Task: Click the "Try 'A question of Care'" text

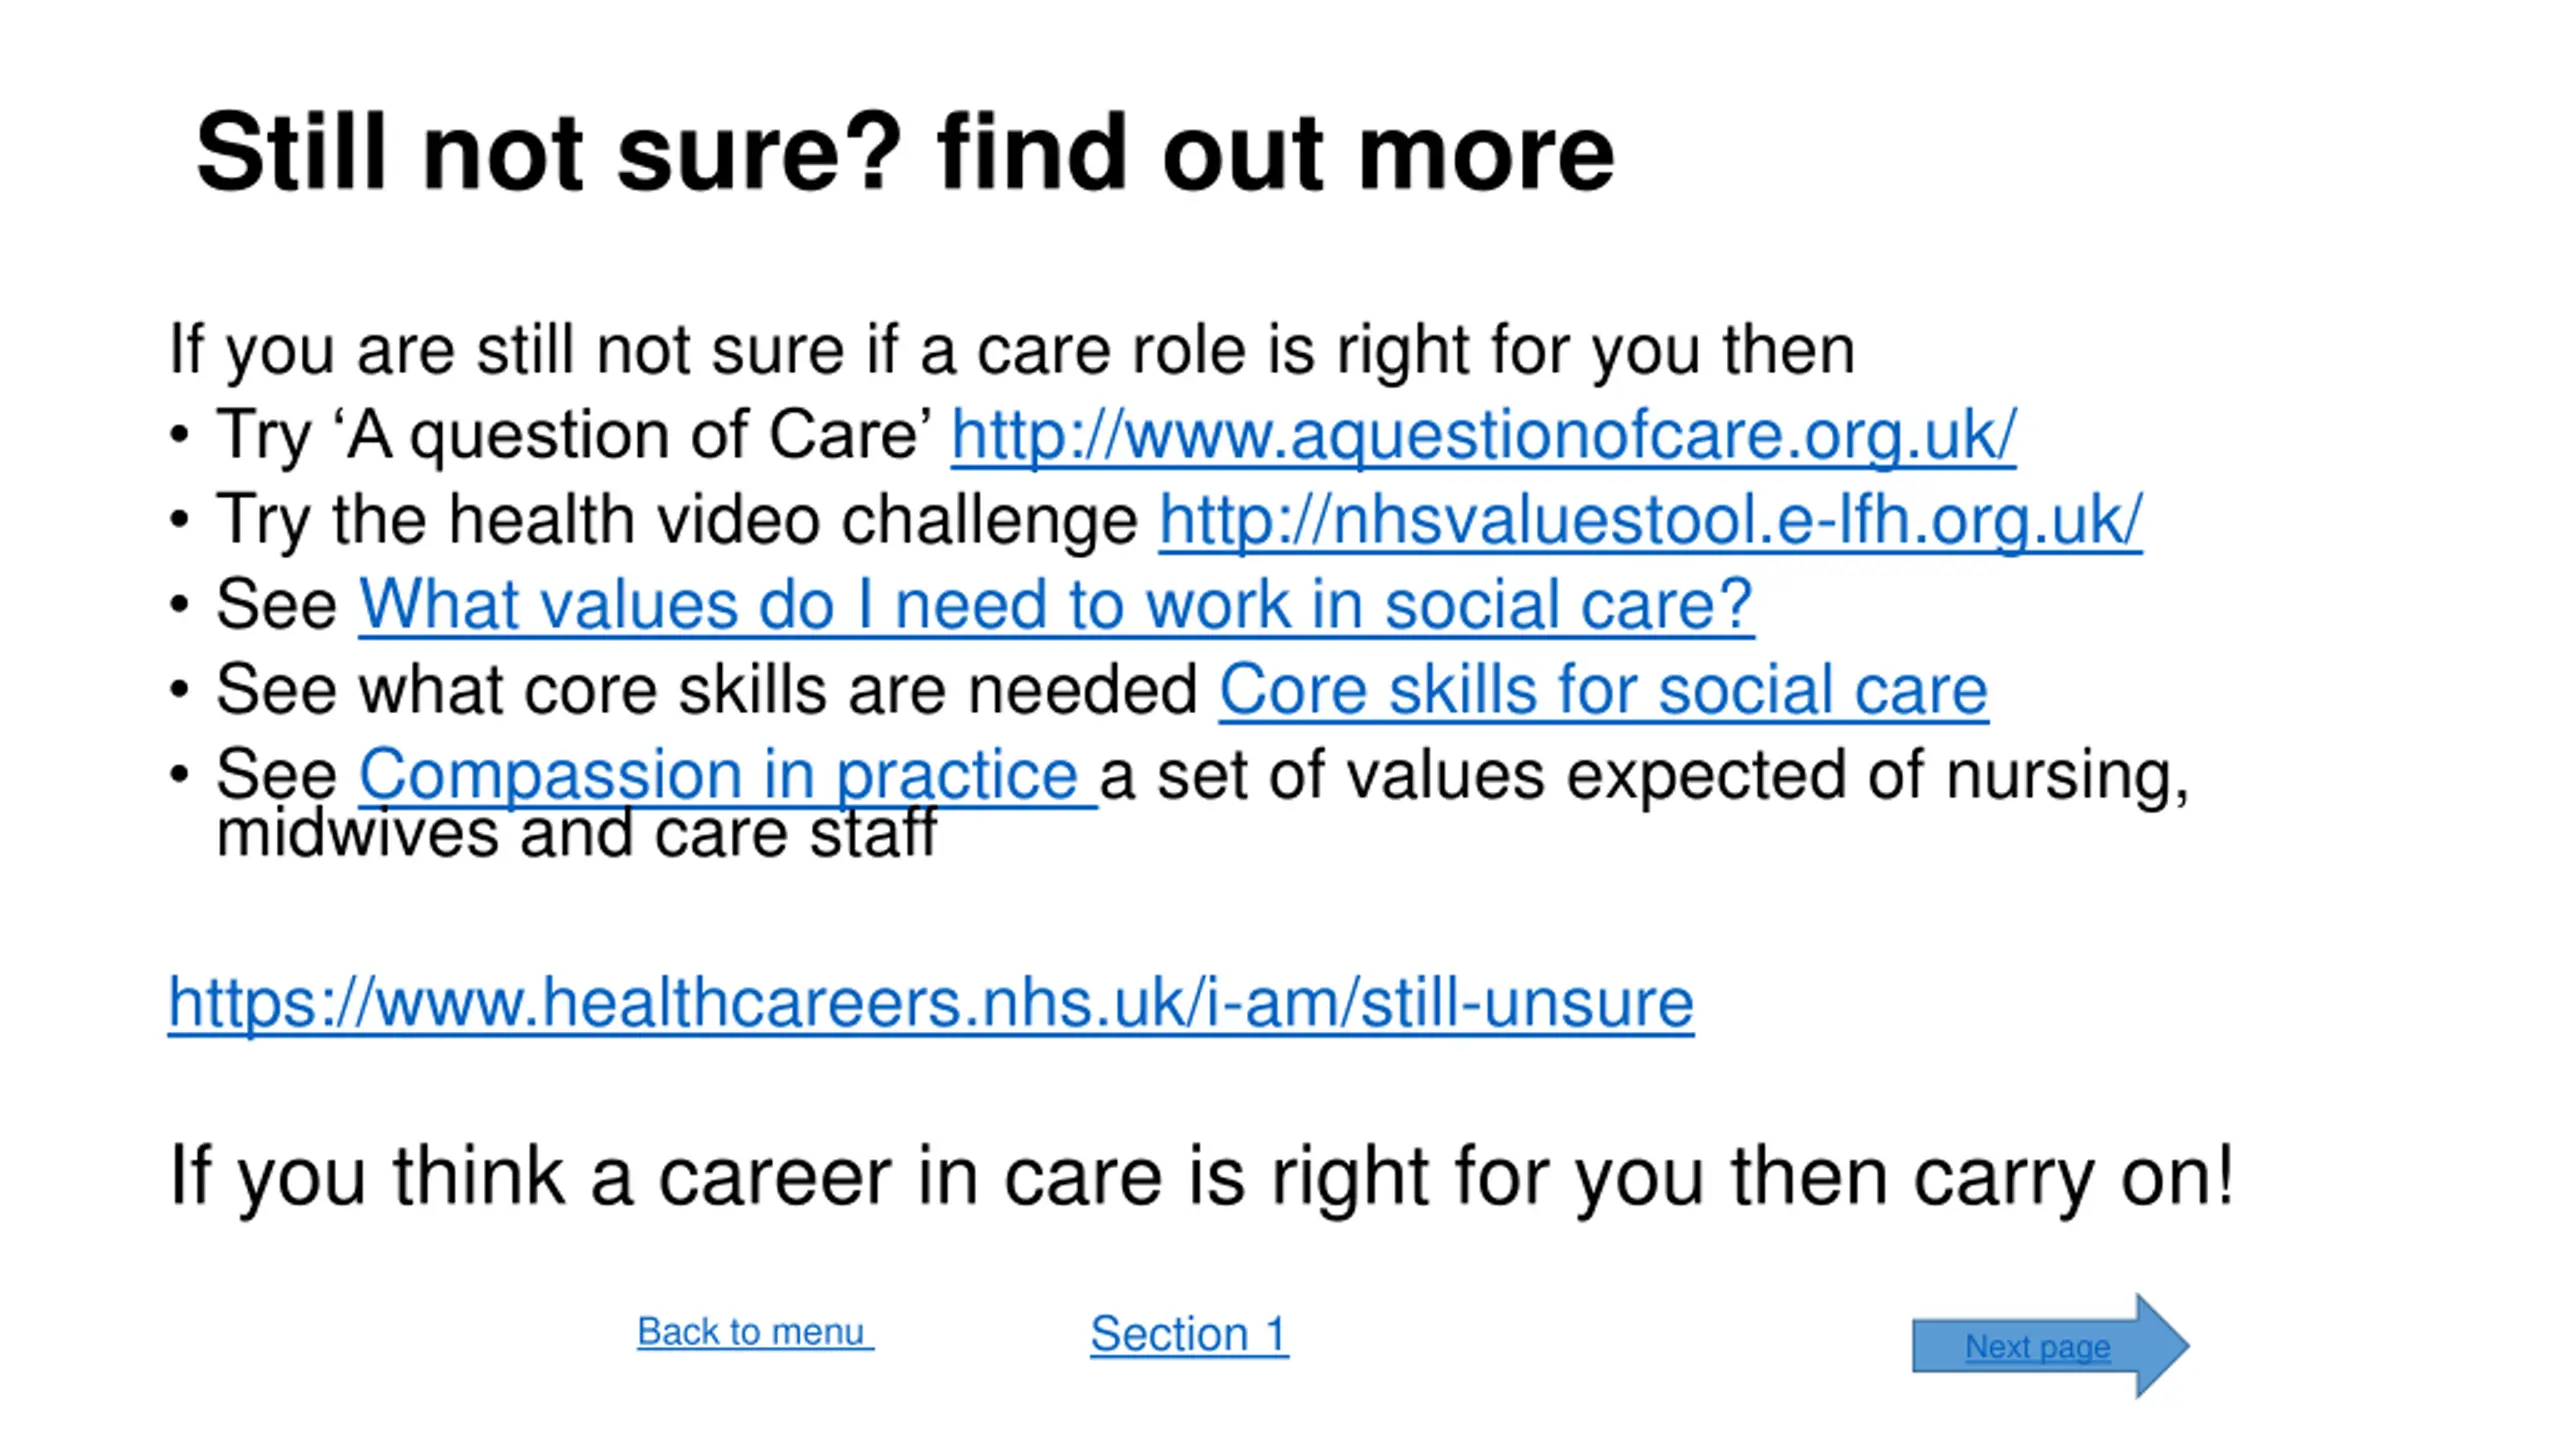Action: click(x=575, y=436)
